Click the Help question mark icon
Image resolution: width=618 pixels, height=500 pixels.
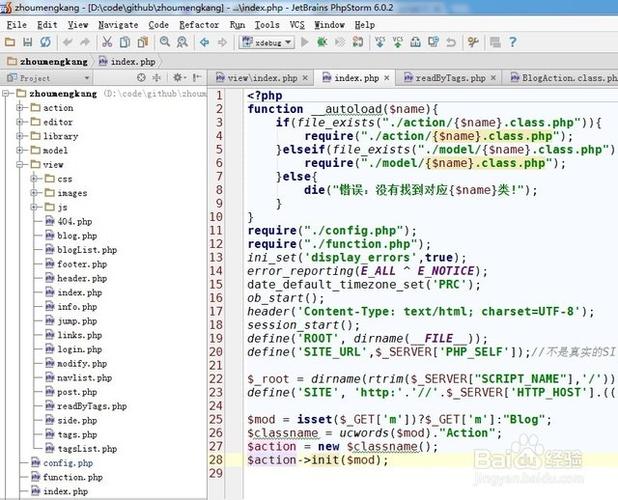pyautogui.click(x=512, y=42)
